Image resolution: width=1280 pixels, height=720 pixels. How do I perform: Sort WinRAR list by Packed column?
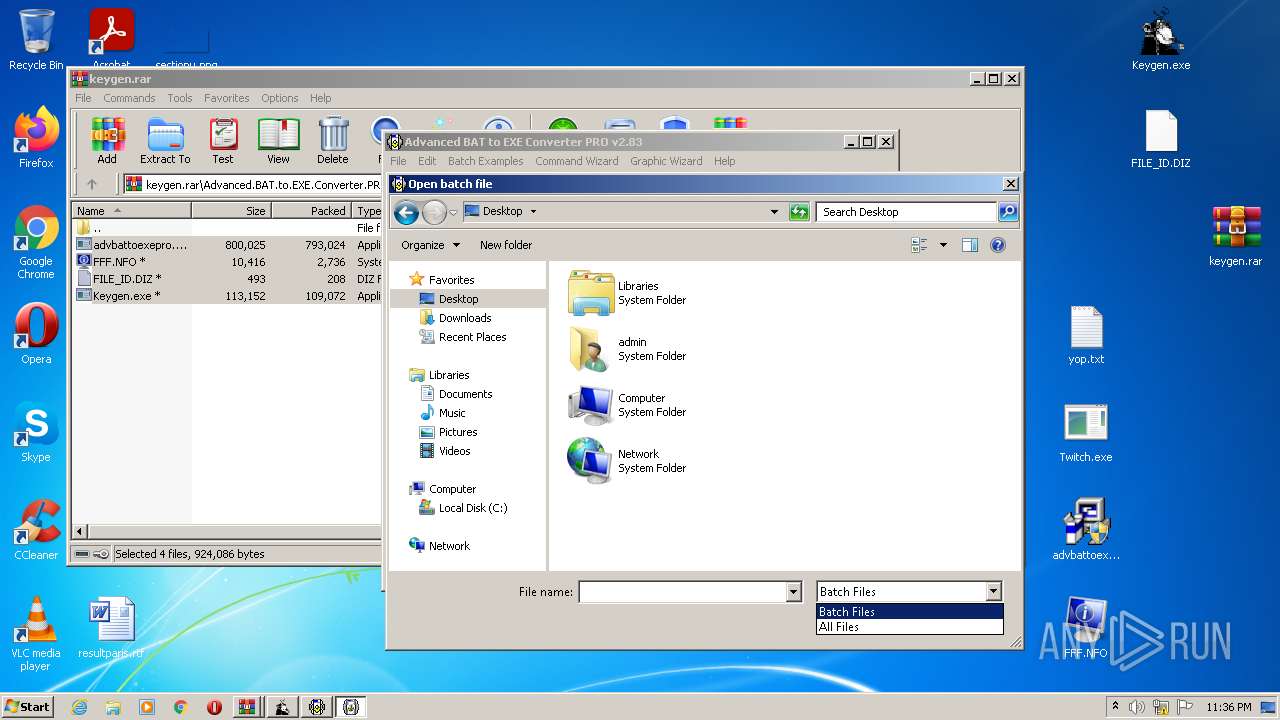(311, 211)
